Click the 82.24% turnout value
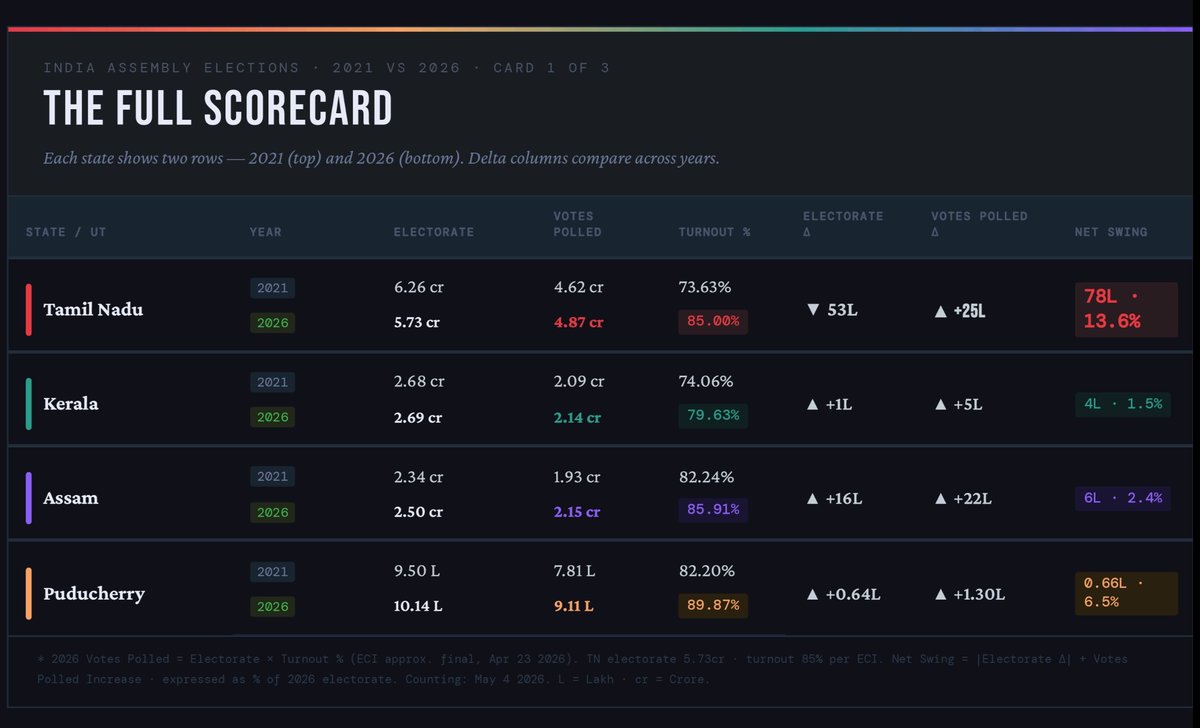This screenshot has height=728, width=1200. (706, 476)
